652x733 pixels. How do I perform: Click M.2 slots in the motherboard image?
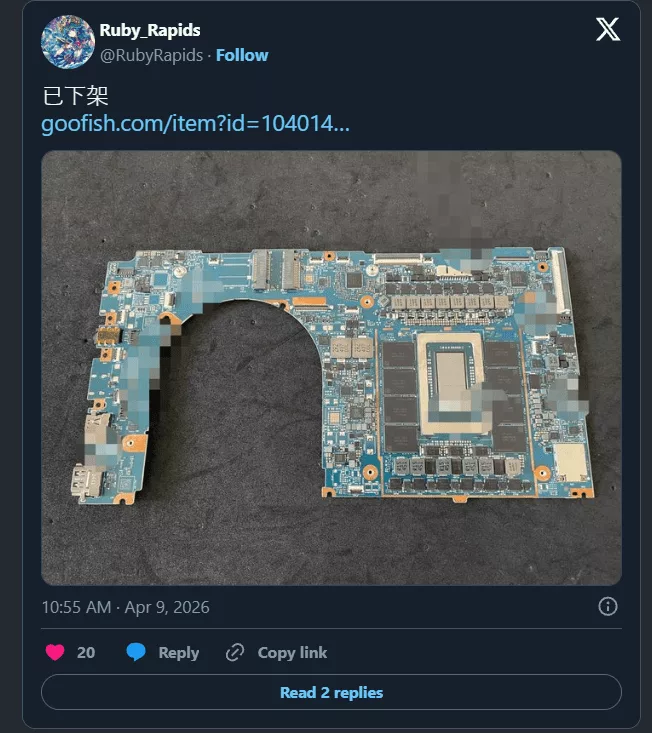pos(276,269)
